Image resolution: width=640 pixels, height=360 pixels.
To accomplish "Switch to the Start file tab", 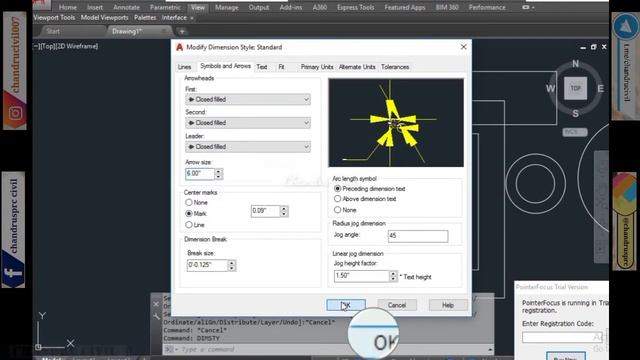I will click(x=53, y=31).
